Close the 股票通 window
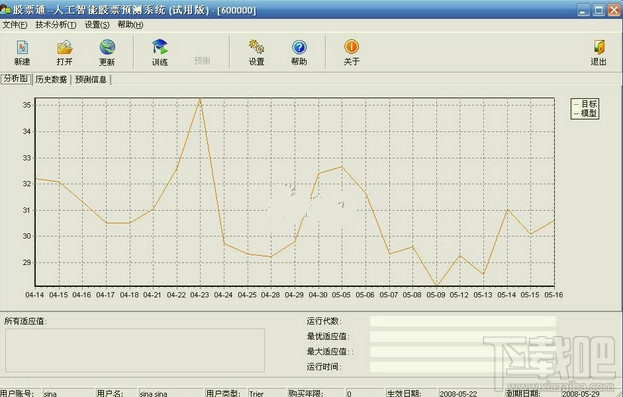This screenshot has width=623, height=397. 614,10
